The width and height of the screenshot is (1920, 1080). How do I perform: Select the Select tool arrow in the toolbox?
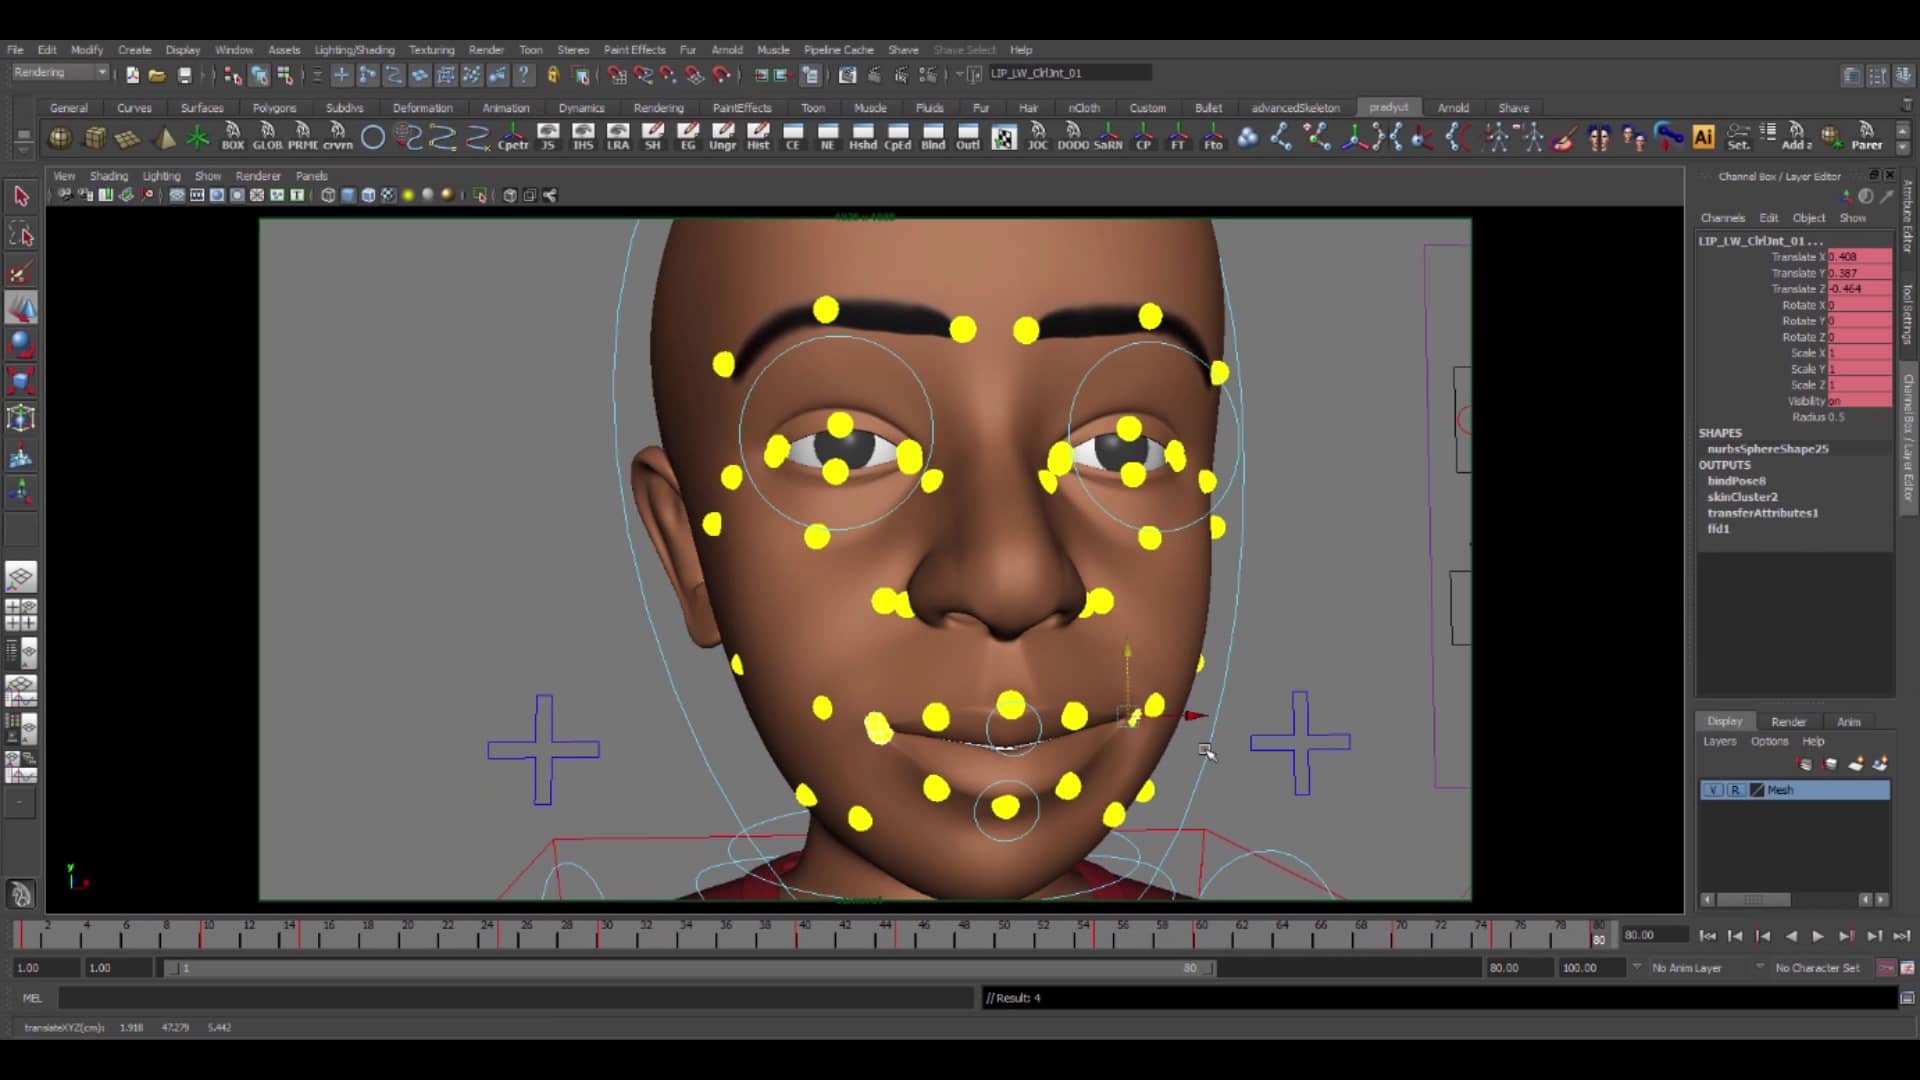click(x=22, y=197)
